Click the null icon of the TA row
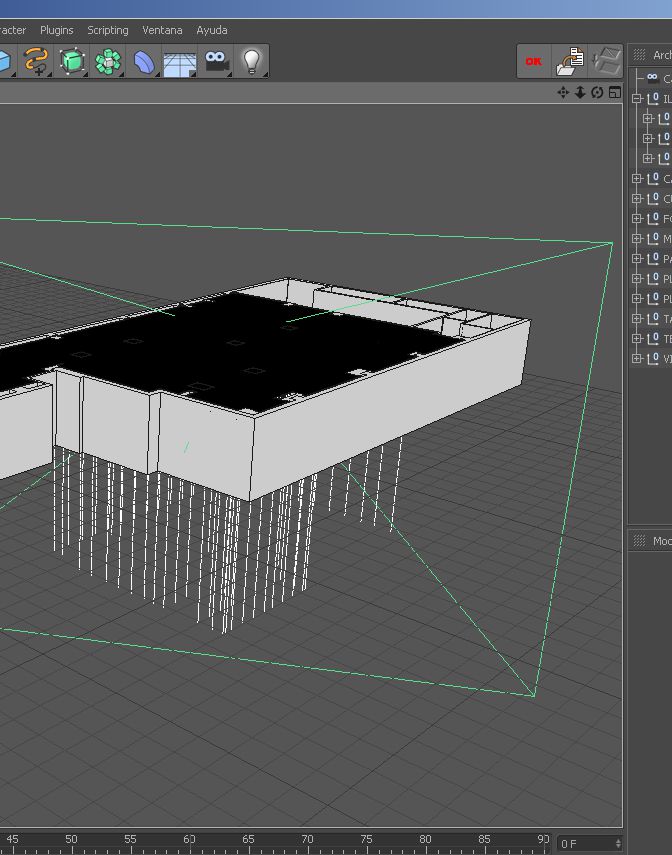This screenshot has width=672, height=855. 653,318
